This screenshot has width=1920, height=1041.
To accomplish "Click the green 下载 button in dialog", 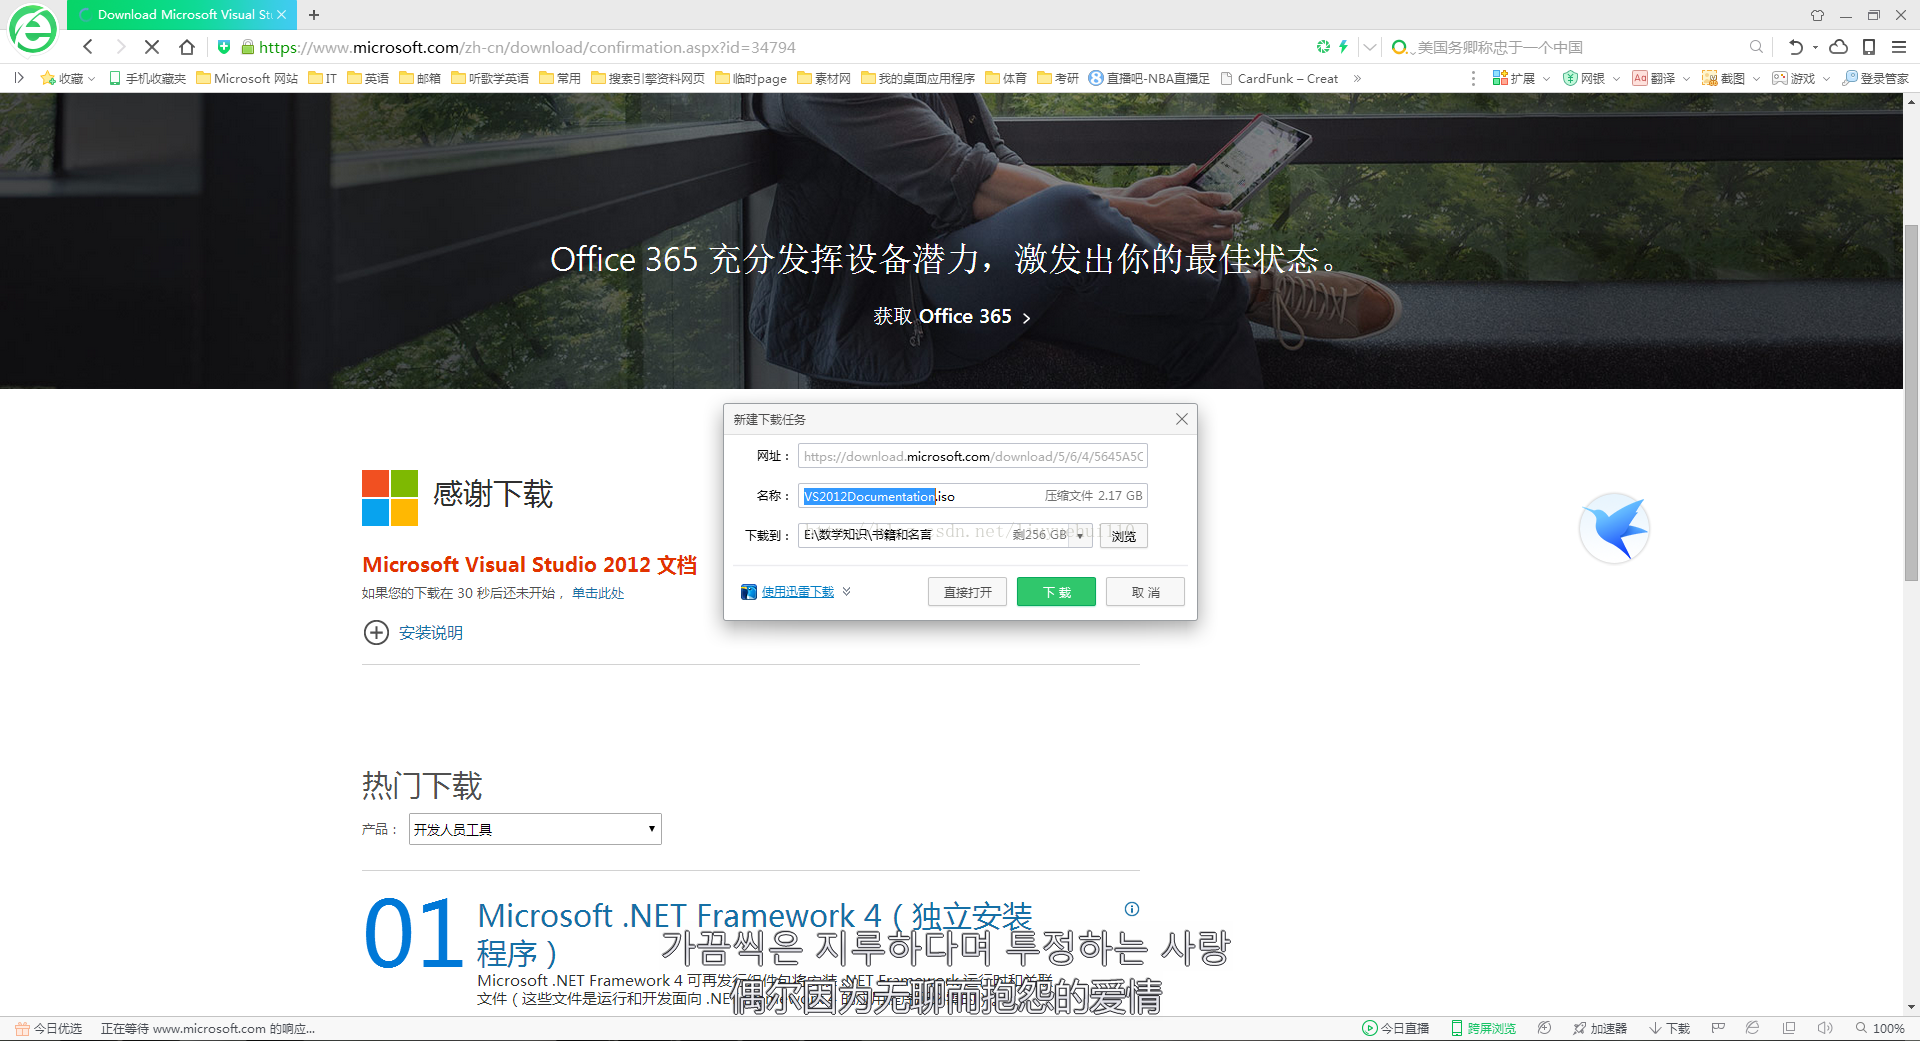I will [x=1056, y=592].
